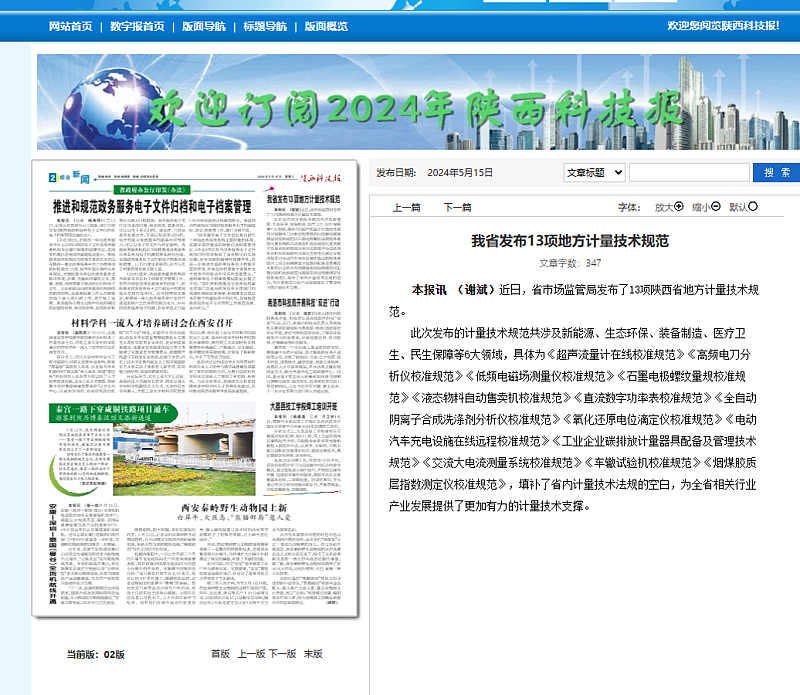The width and height of the screenshot is (800, 695).
Task: Click the 当前版: 02版 page indicator
Action: (x=95, y=654)
